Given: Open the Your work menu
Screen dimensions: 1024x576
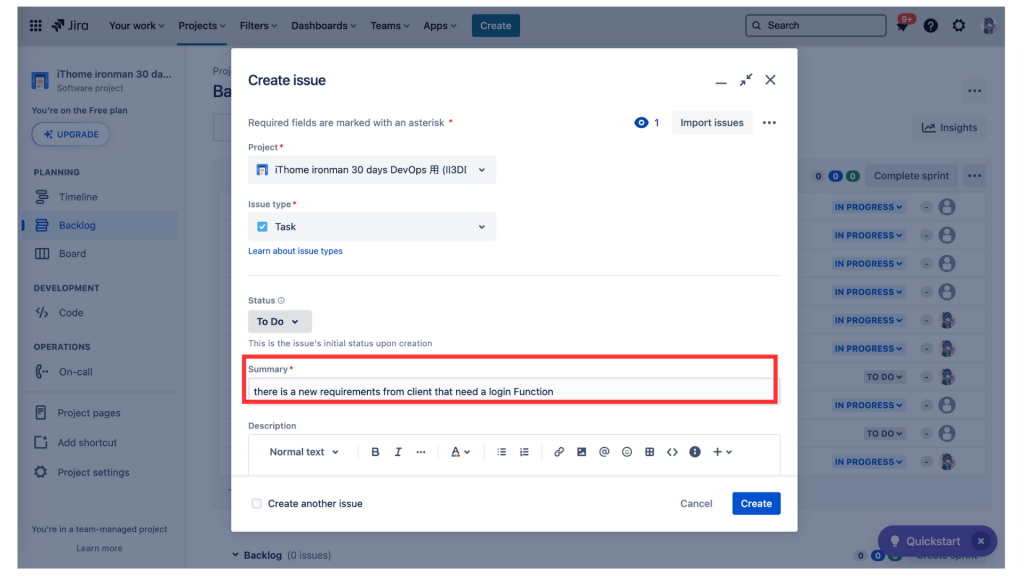Looking at the screenshot, I should [136, 25].
